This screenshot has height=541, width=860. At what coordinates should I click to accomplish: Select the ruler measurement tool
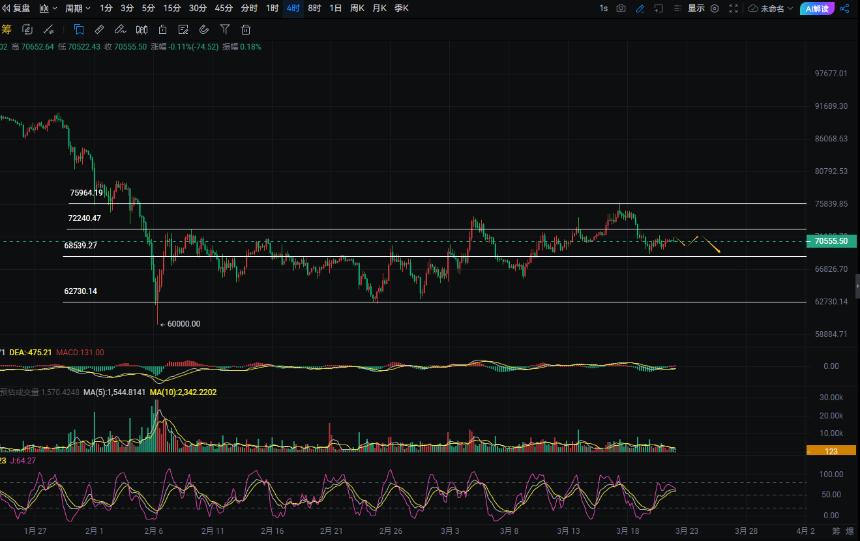click(x=99, y=30)
